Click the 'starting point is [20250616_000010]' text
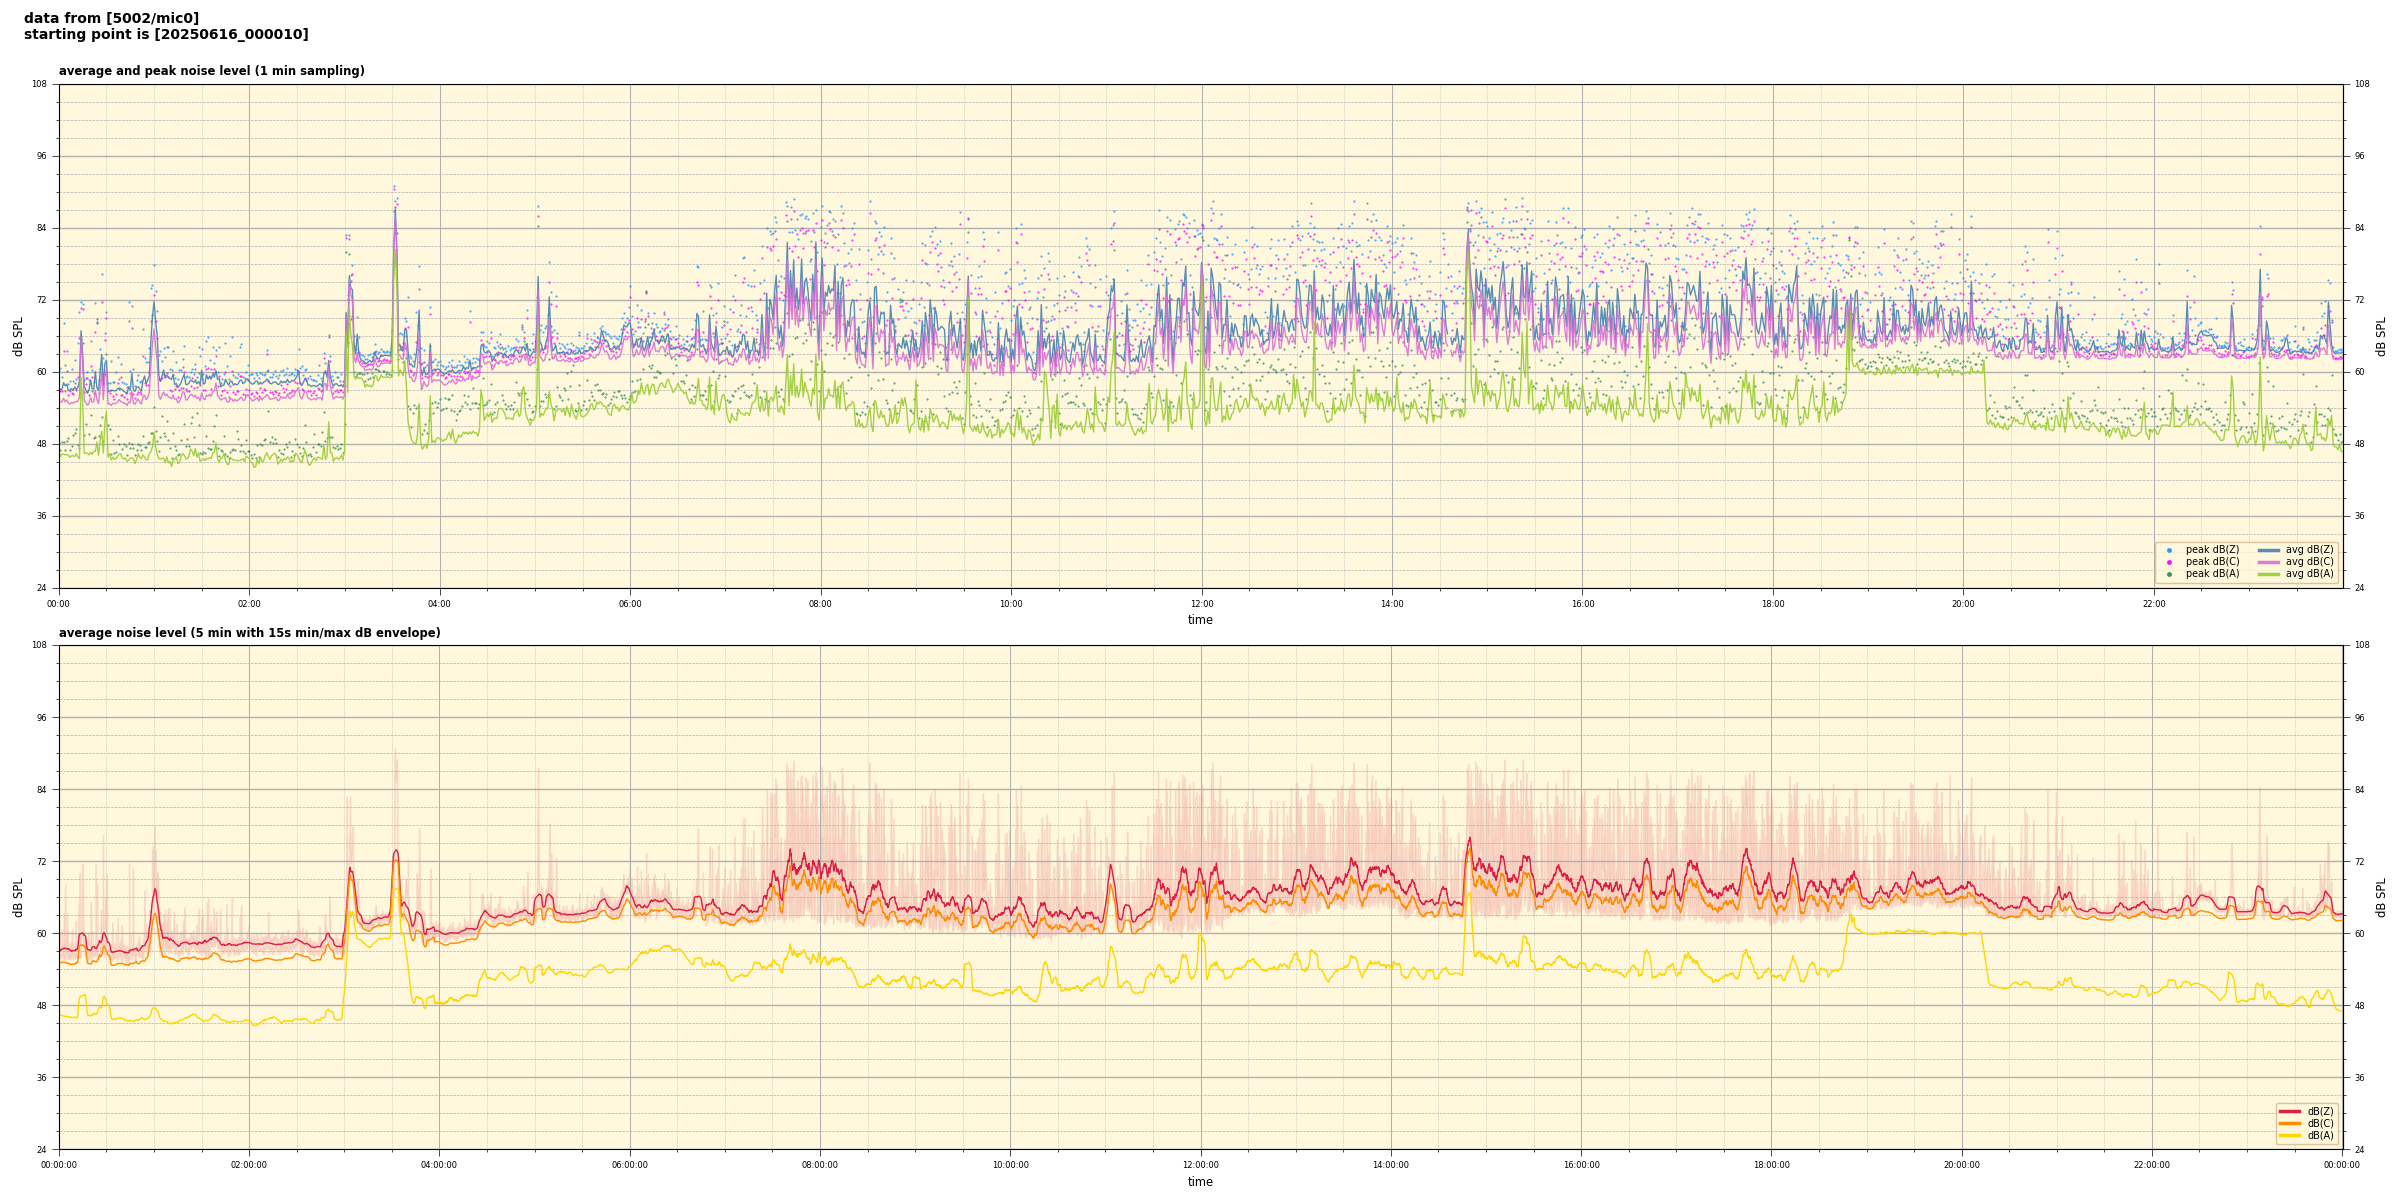The height and width of the screenshot is (1200, 2400). coord(166,34)
